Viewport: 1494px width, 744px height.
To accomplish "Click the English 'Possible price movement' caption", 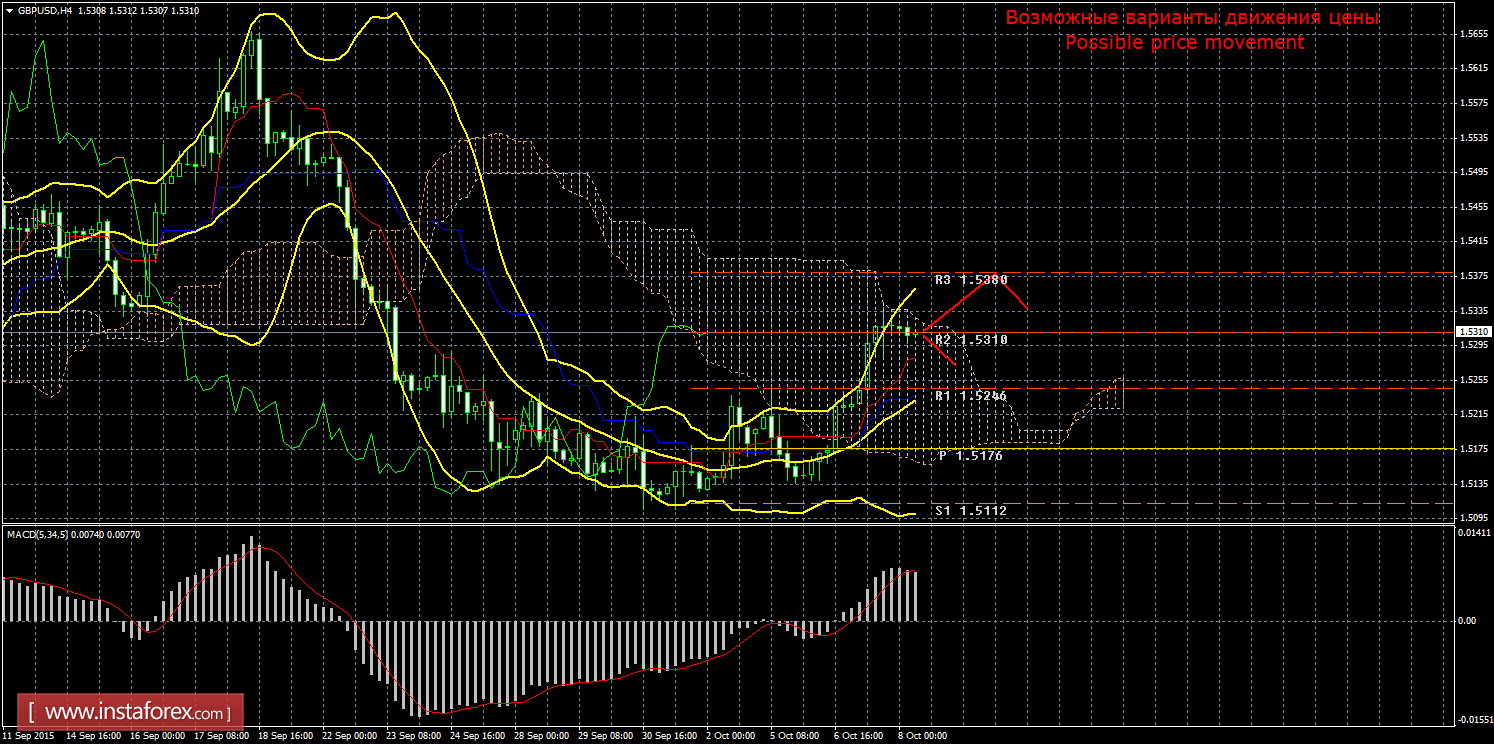I will coord(1184,42).
